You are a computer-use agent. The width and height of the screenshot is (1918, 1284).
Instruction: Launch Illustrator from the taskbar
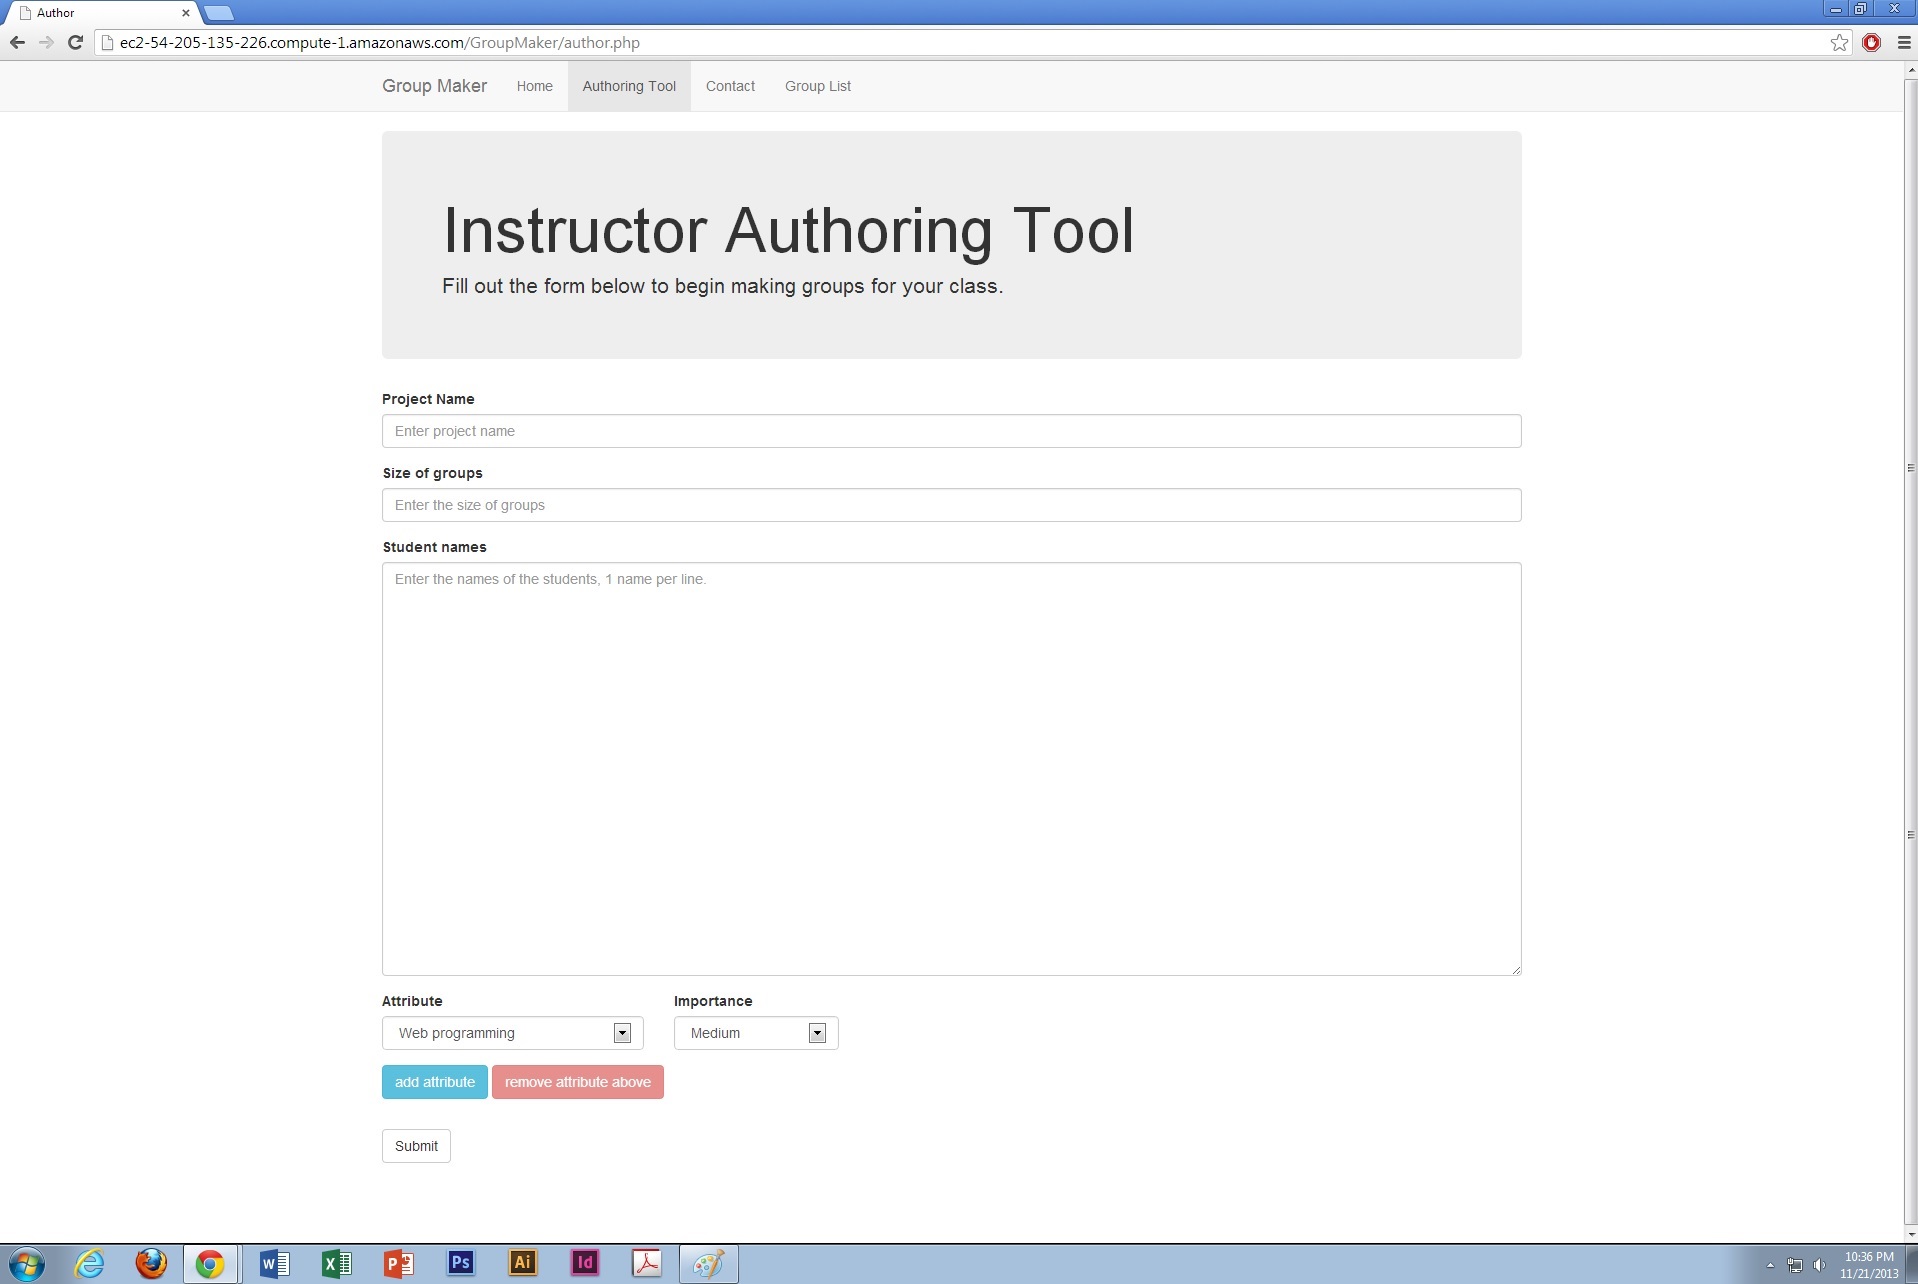click(x=523, y=1264)
